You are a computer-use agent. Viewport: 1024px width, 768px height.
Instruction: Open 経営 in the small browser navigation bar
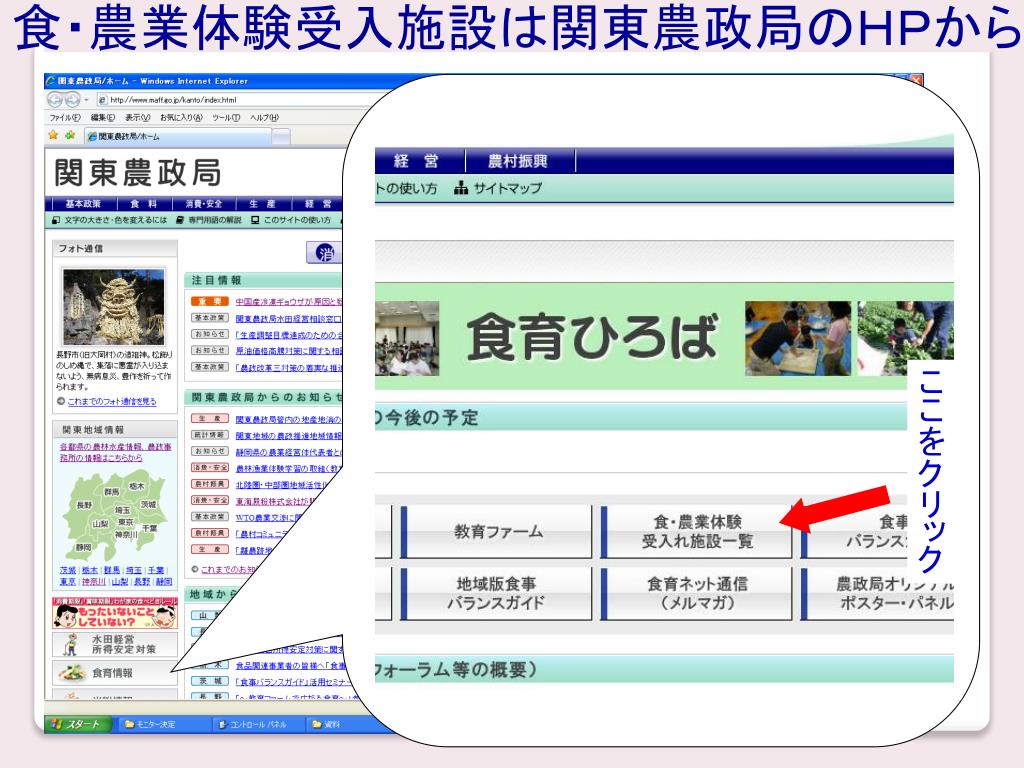318,204
